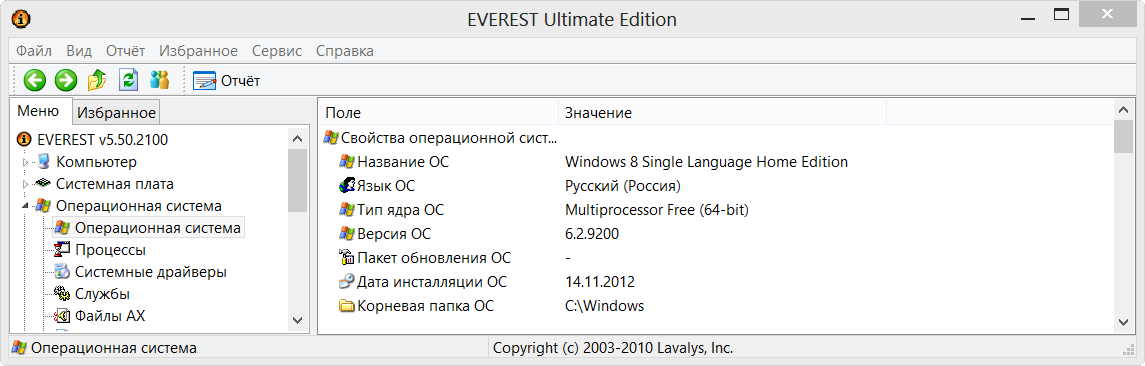
Task: Open Системные драйверы in the tree
Action: tap(141, 272)
